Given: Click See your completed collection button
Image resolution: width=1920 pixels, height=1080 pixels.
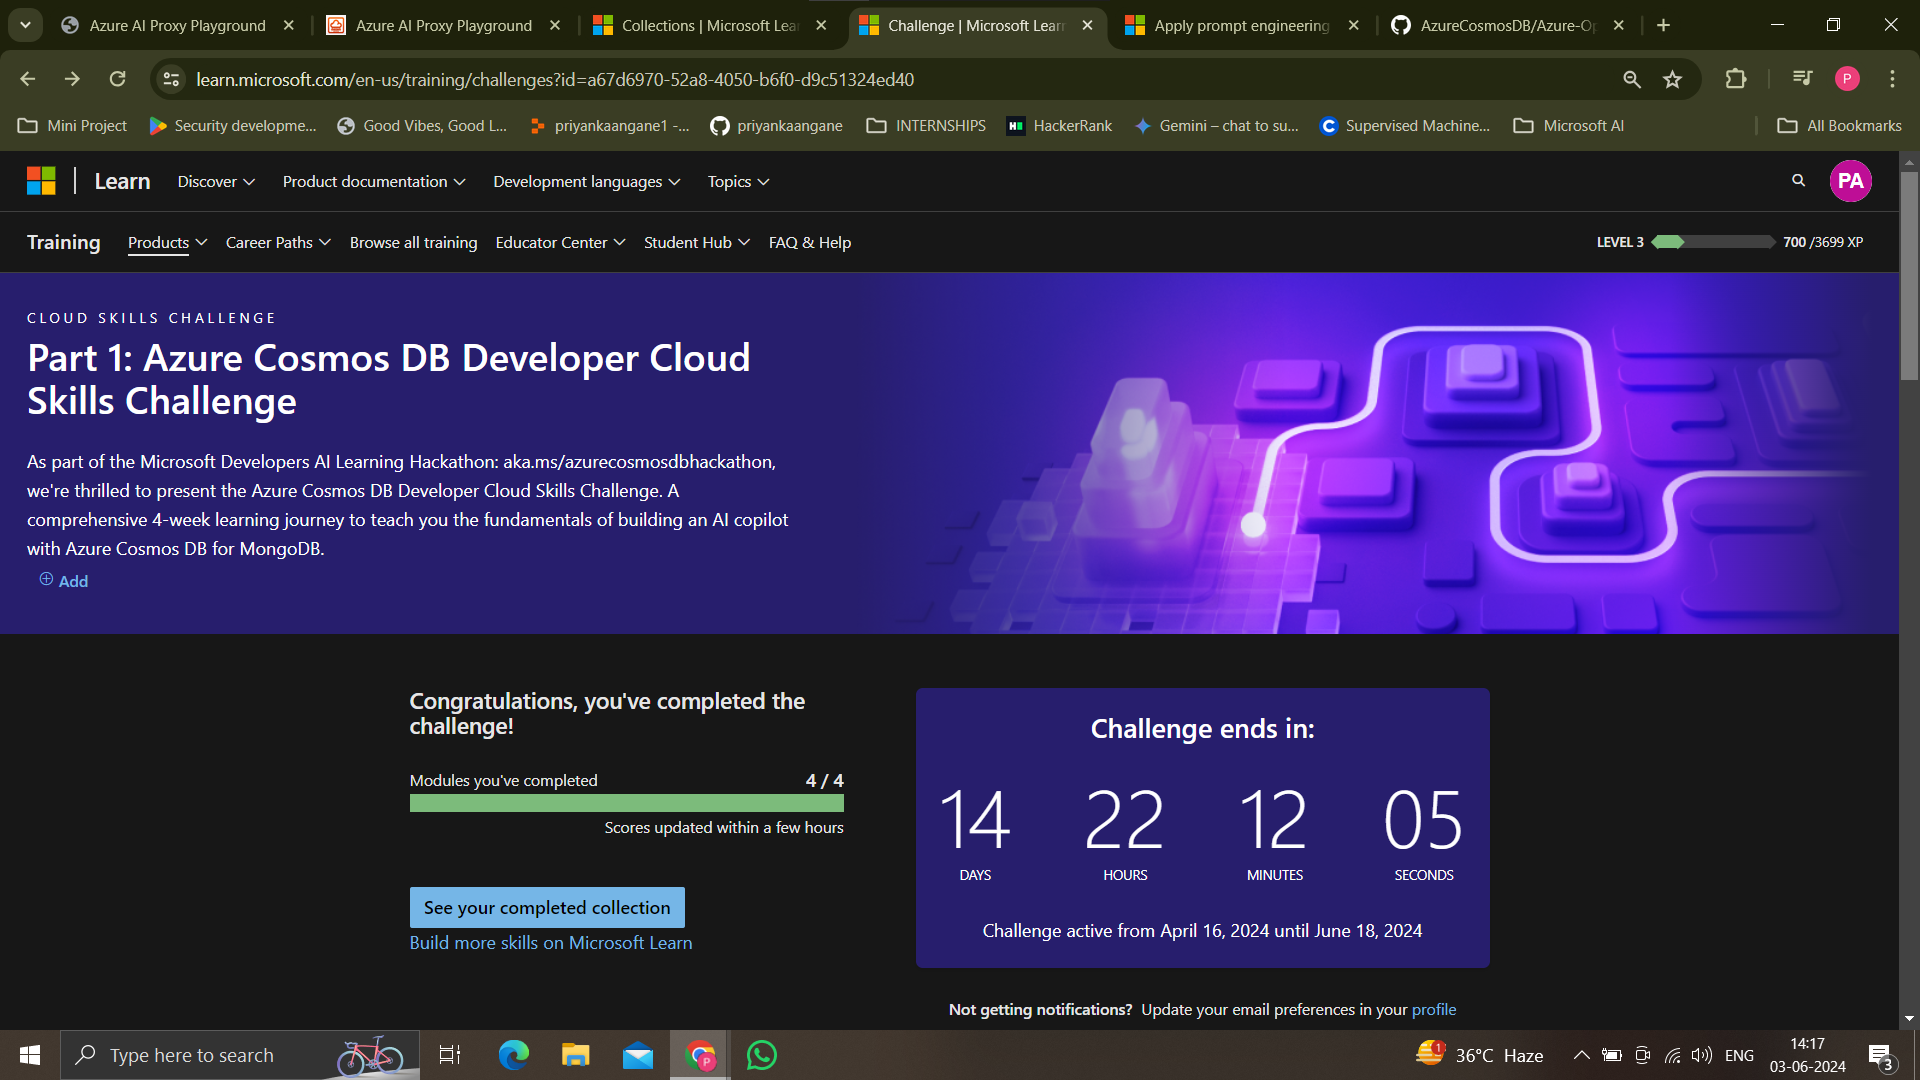Looking at the screenshot, I should tap(546, 907).
